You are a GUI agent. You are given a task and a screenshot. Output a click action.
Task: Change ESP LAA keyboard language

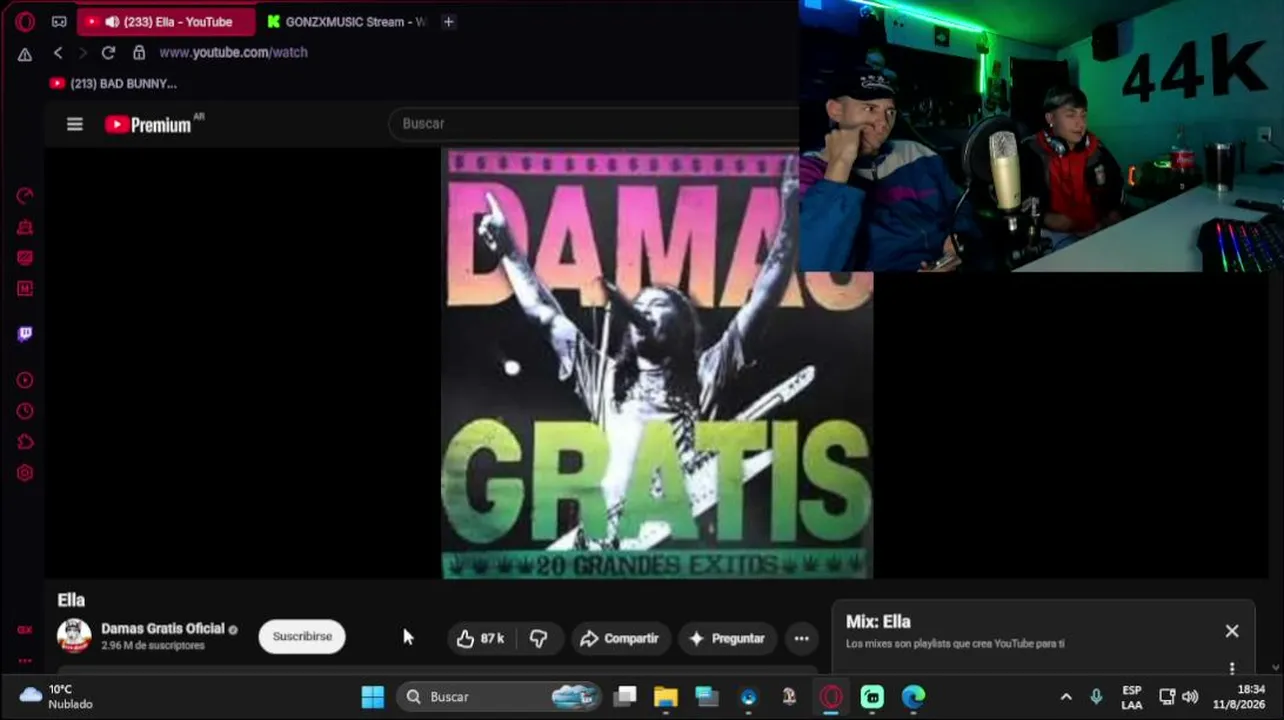tap(1132, 697)
